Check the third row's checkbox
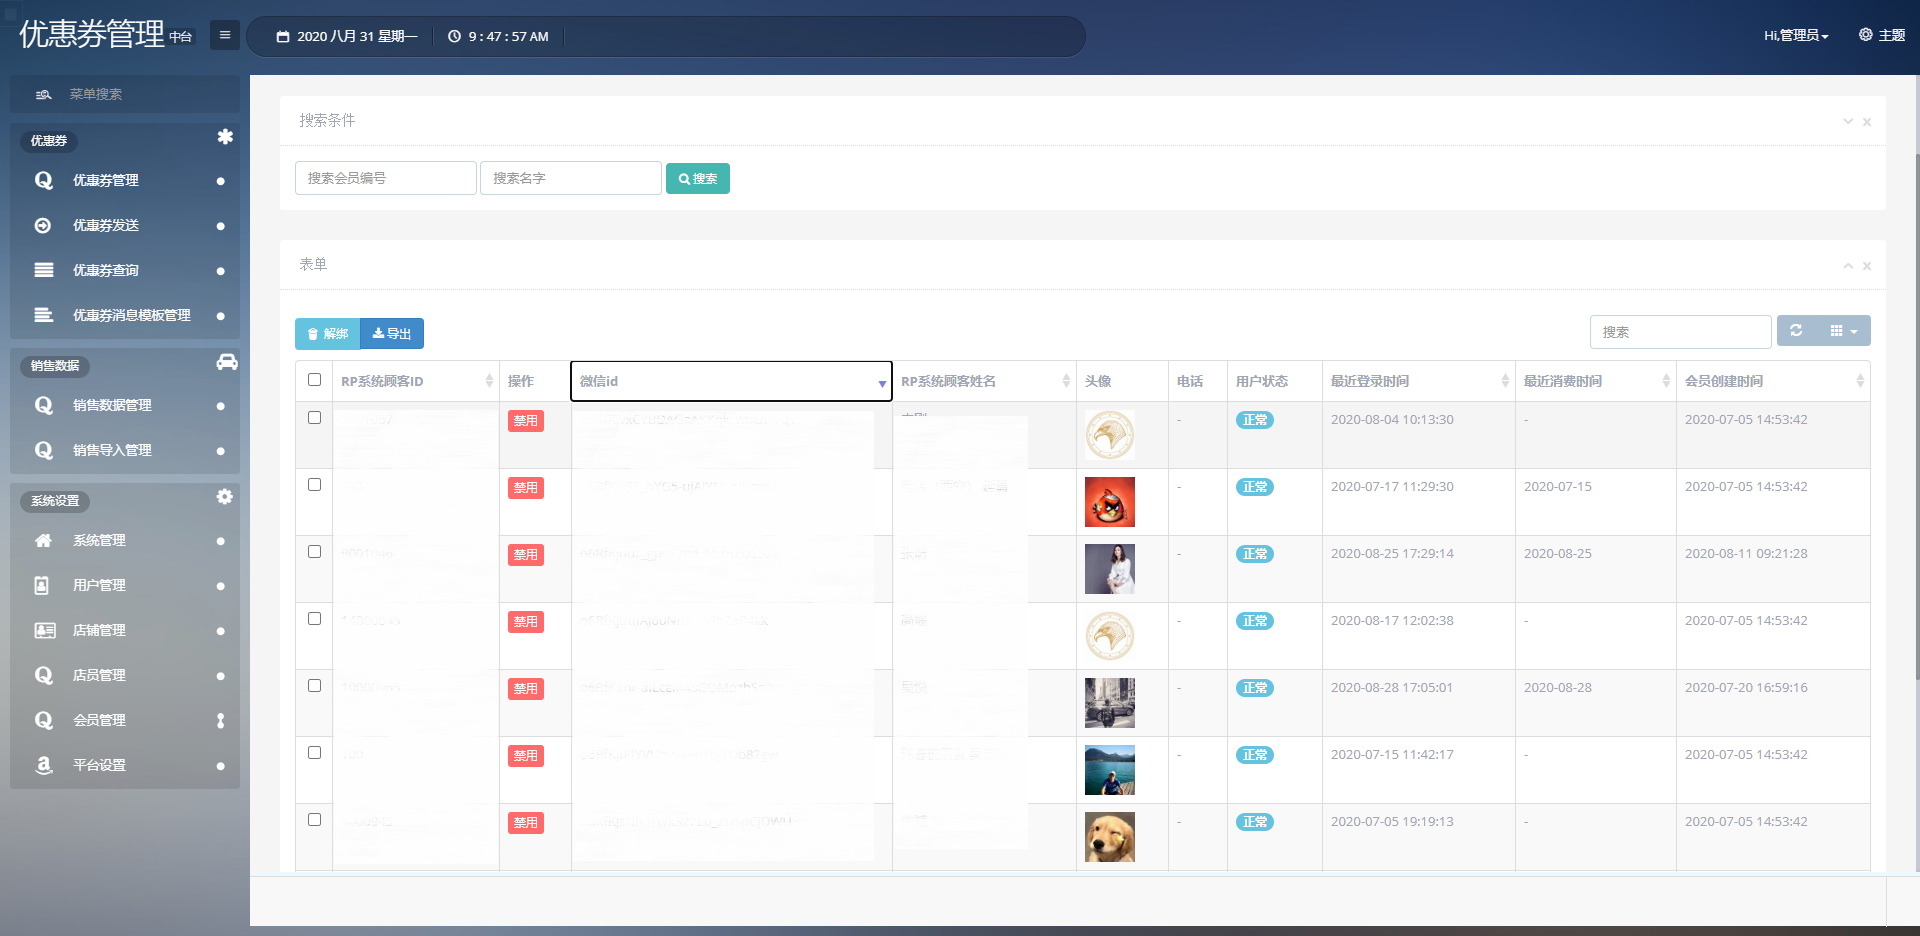 [314, 552]
